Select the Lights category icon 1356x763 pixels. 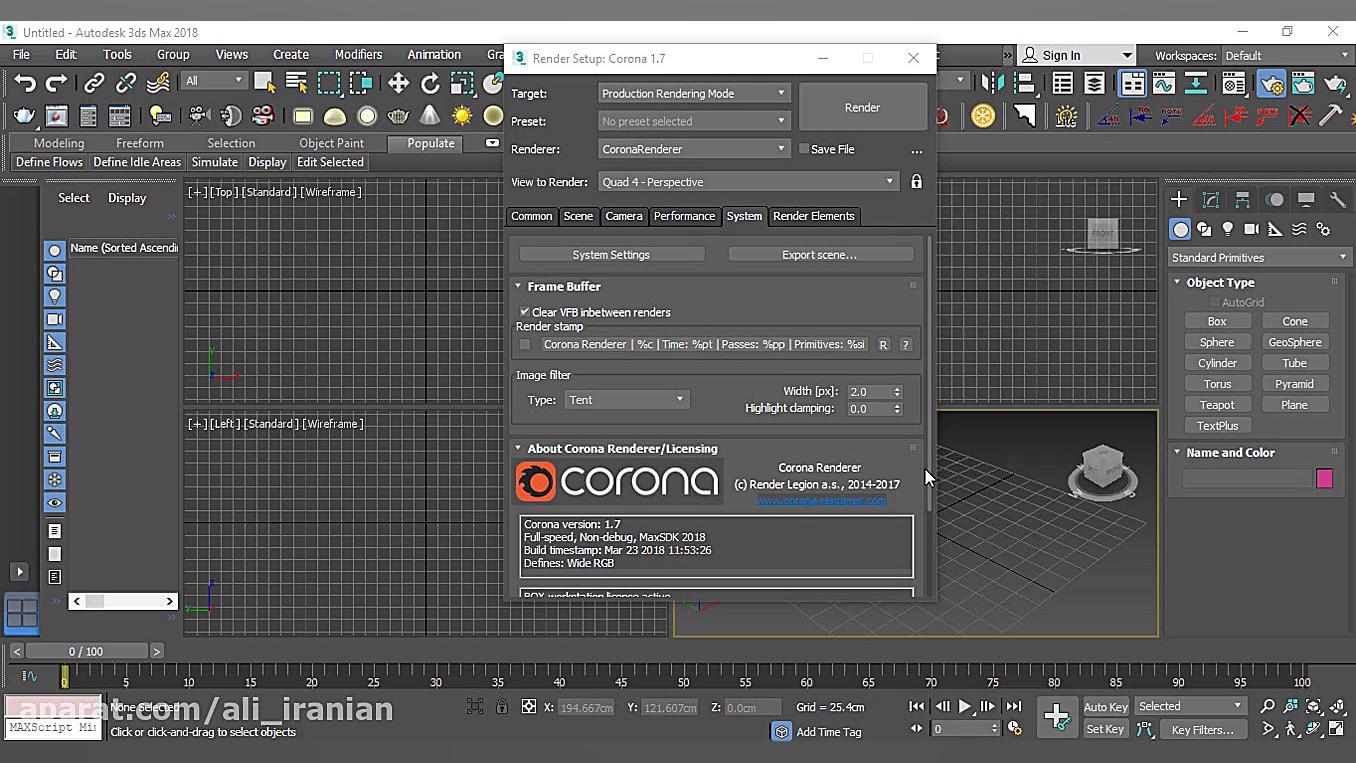(1228, 229)
